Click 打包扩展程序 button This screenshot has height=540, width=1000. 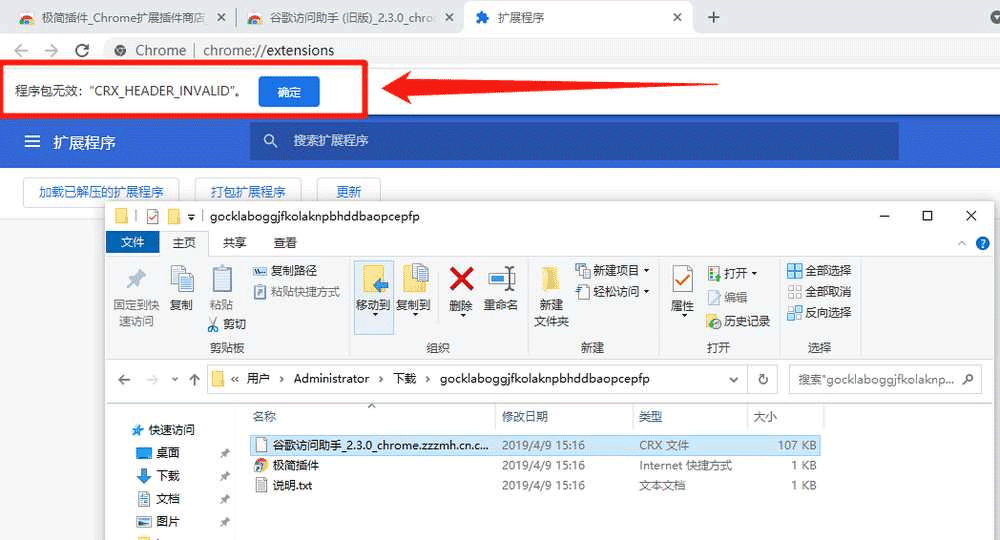coord(248,191)
